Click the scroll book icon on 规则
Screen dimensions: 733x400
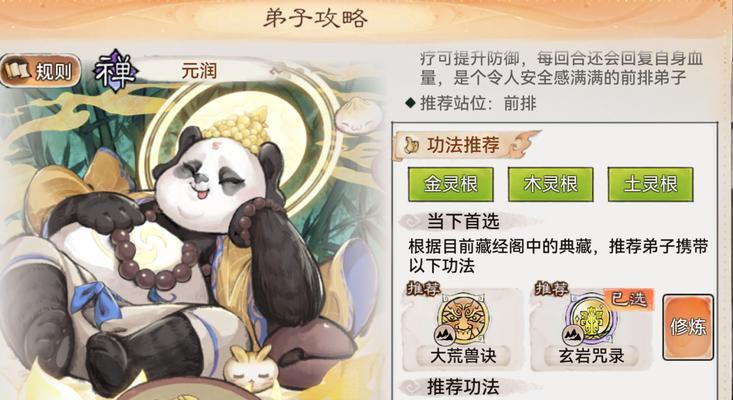(x=18, y=71)
